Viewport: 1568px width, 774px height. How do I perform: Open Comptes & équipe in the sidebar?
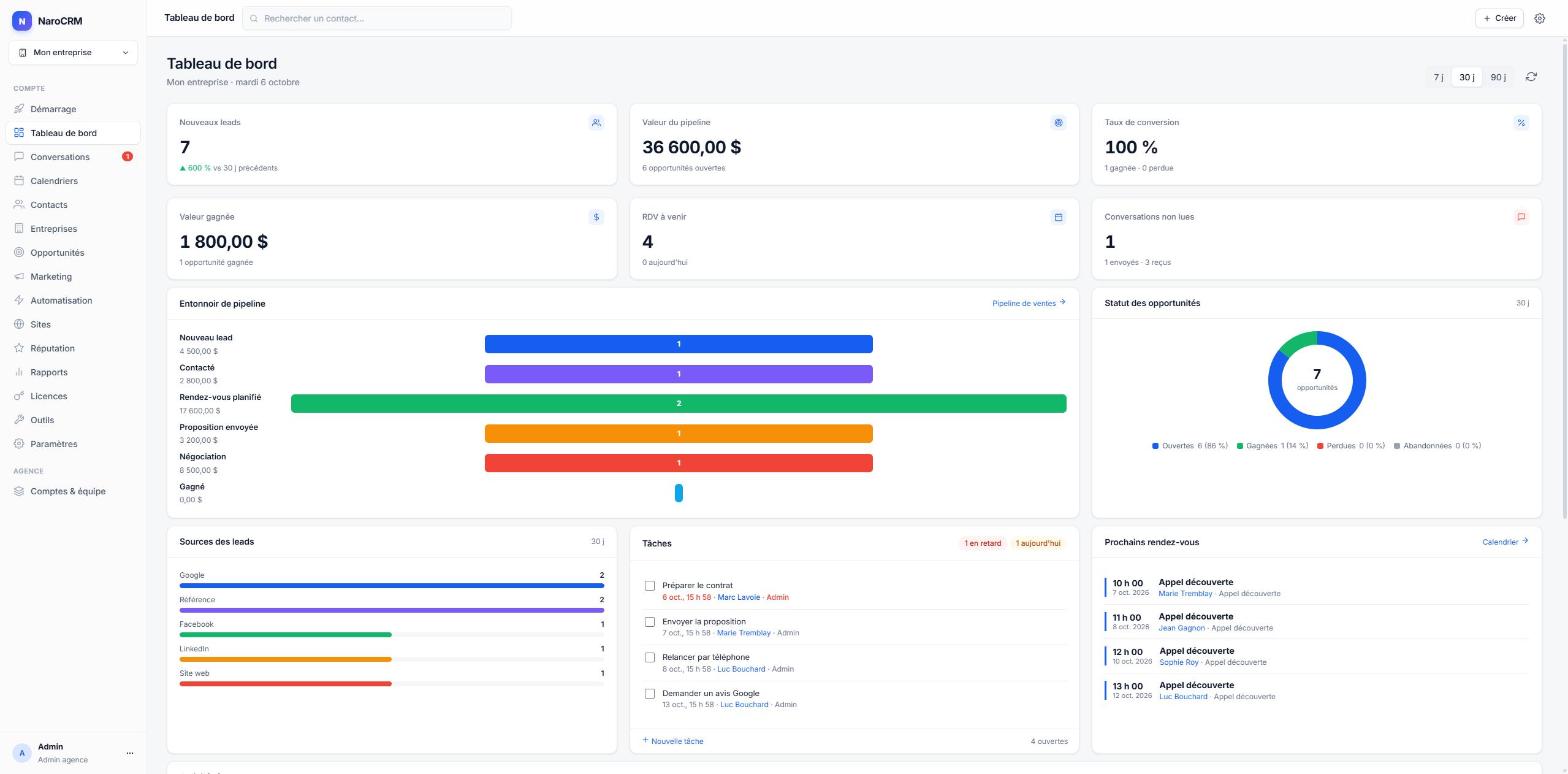coord(73,491)
